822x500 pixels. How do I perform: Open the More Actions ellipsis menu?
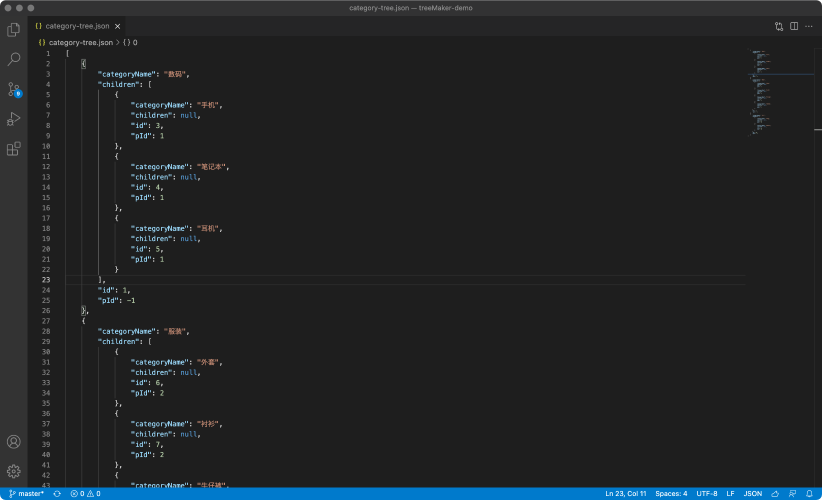pyautogui.click(x=809, y=26)
